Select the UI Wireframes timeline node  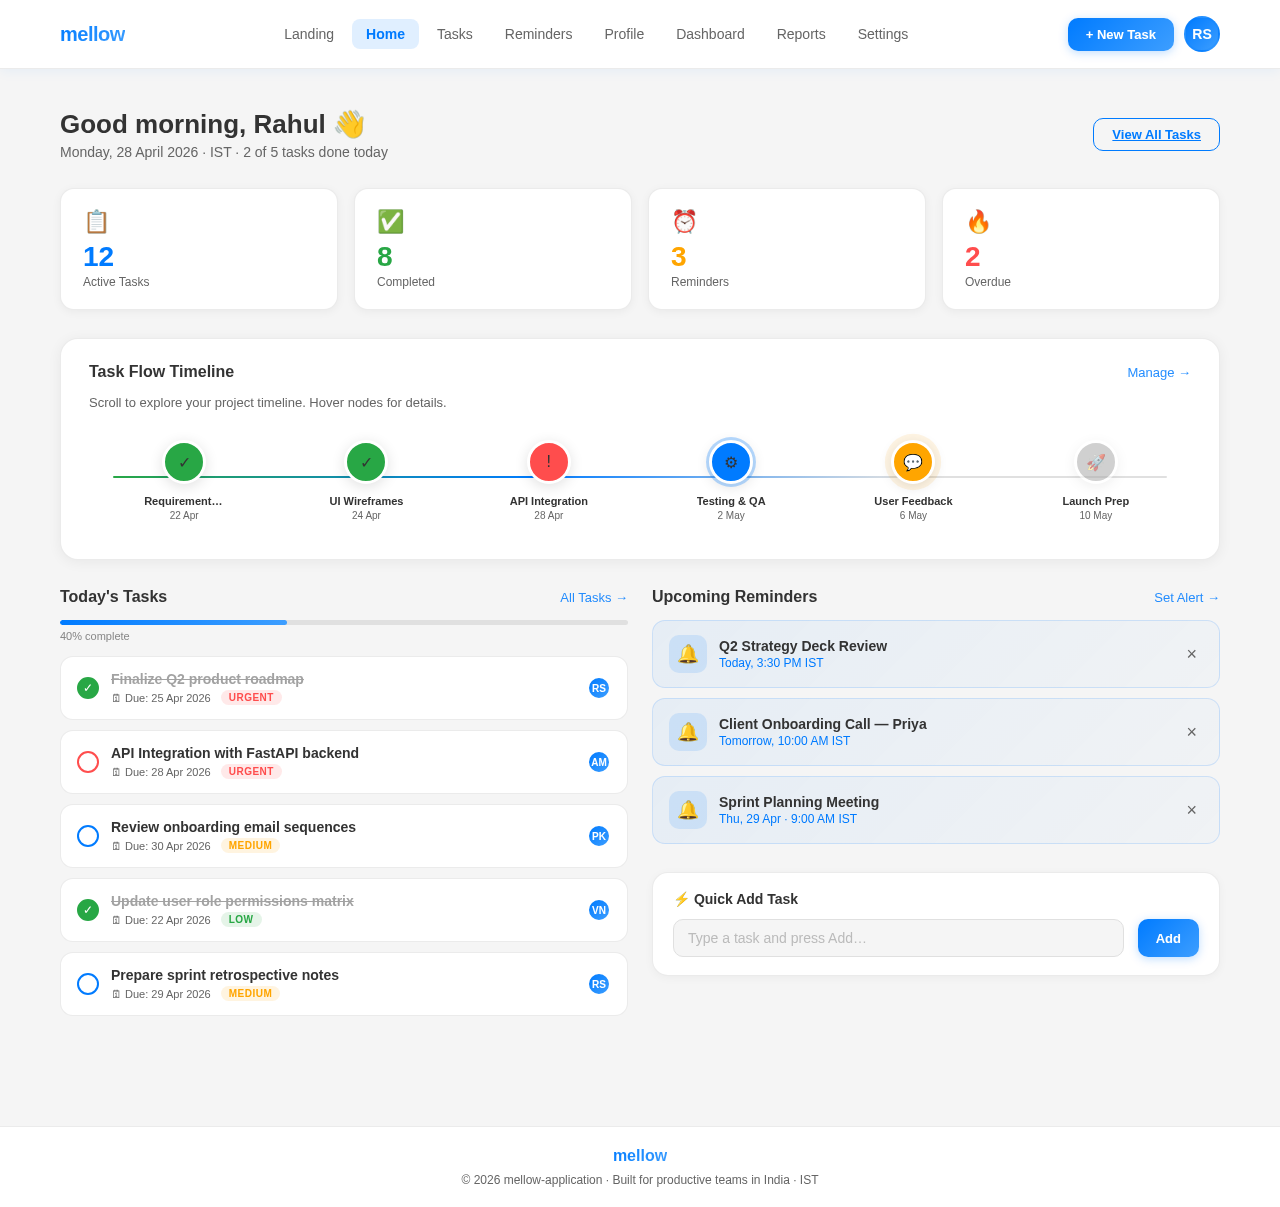pyautogui.click(x=366, y=462)
